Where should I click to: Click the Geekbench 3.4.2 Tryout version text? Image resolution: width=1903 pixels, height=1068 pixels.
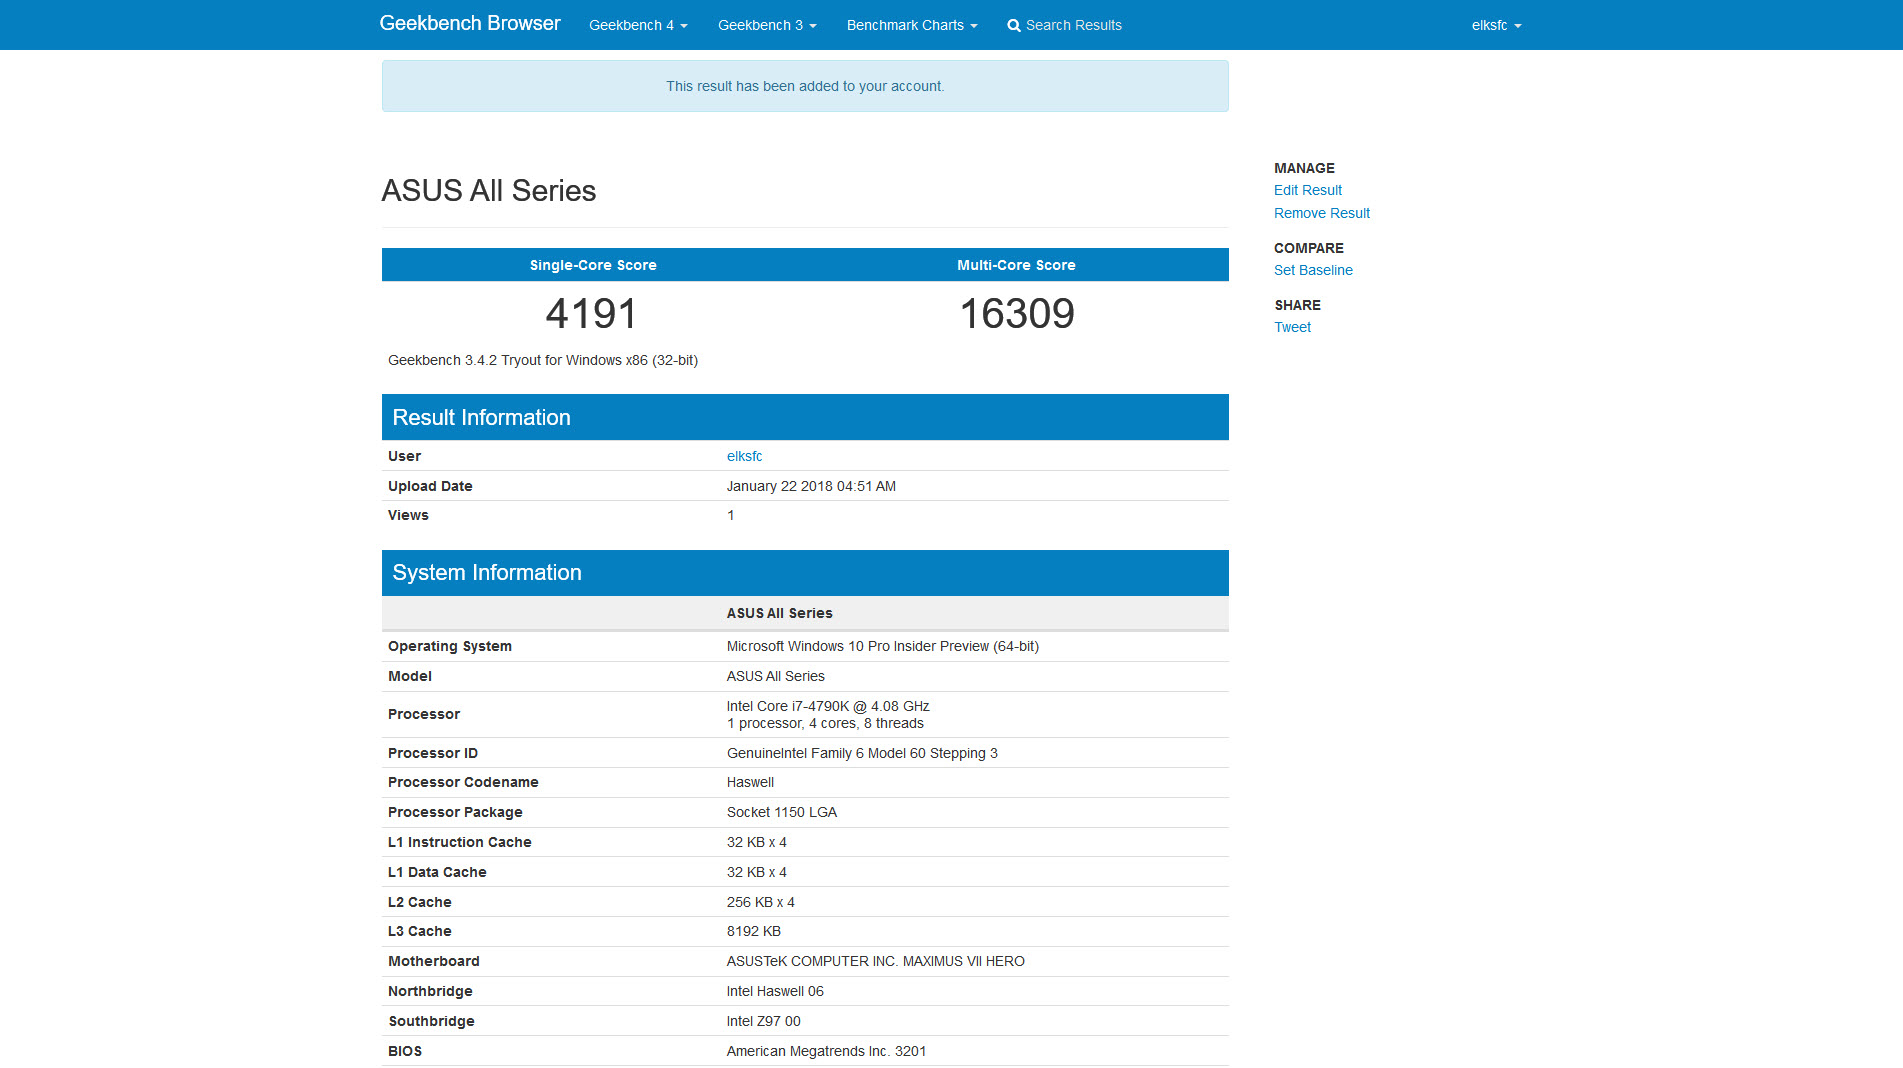(x=543, y=360)
